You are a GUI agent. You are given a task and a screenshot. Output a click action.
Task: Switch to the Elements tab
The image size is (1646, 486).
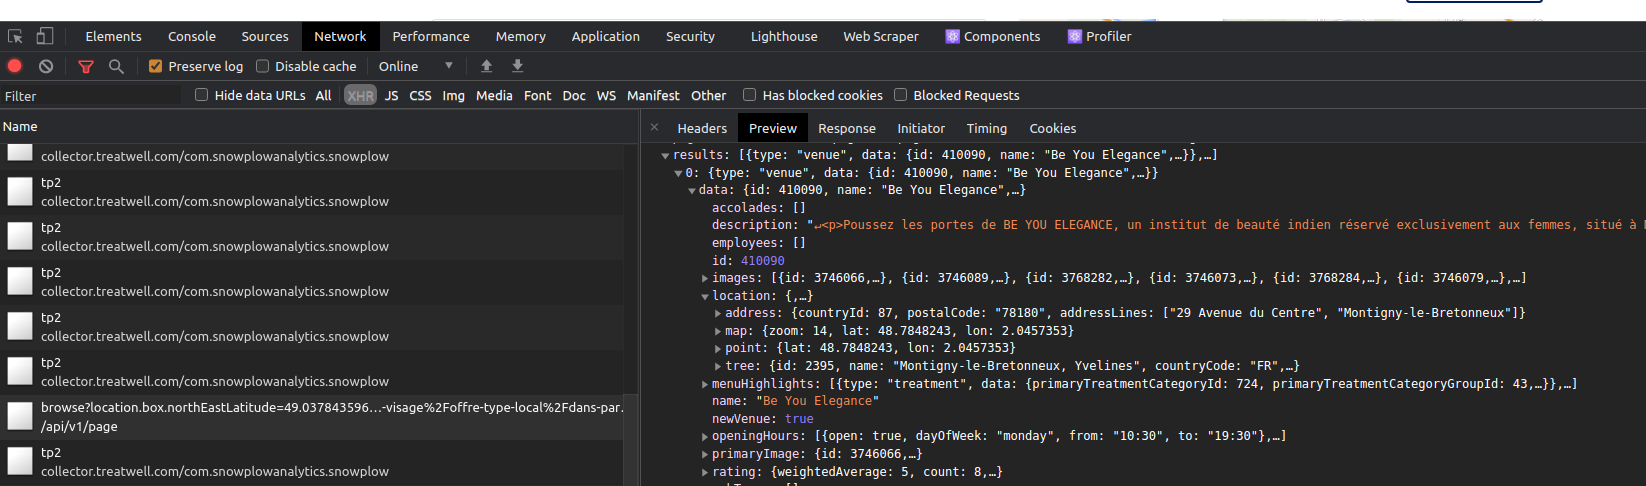113,36
